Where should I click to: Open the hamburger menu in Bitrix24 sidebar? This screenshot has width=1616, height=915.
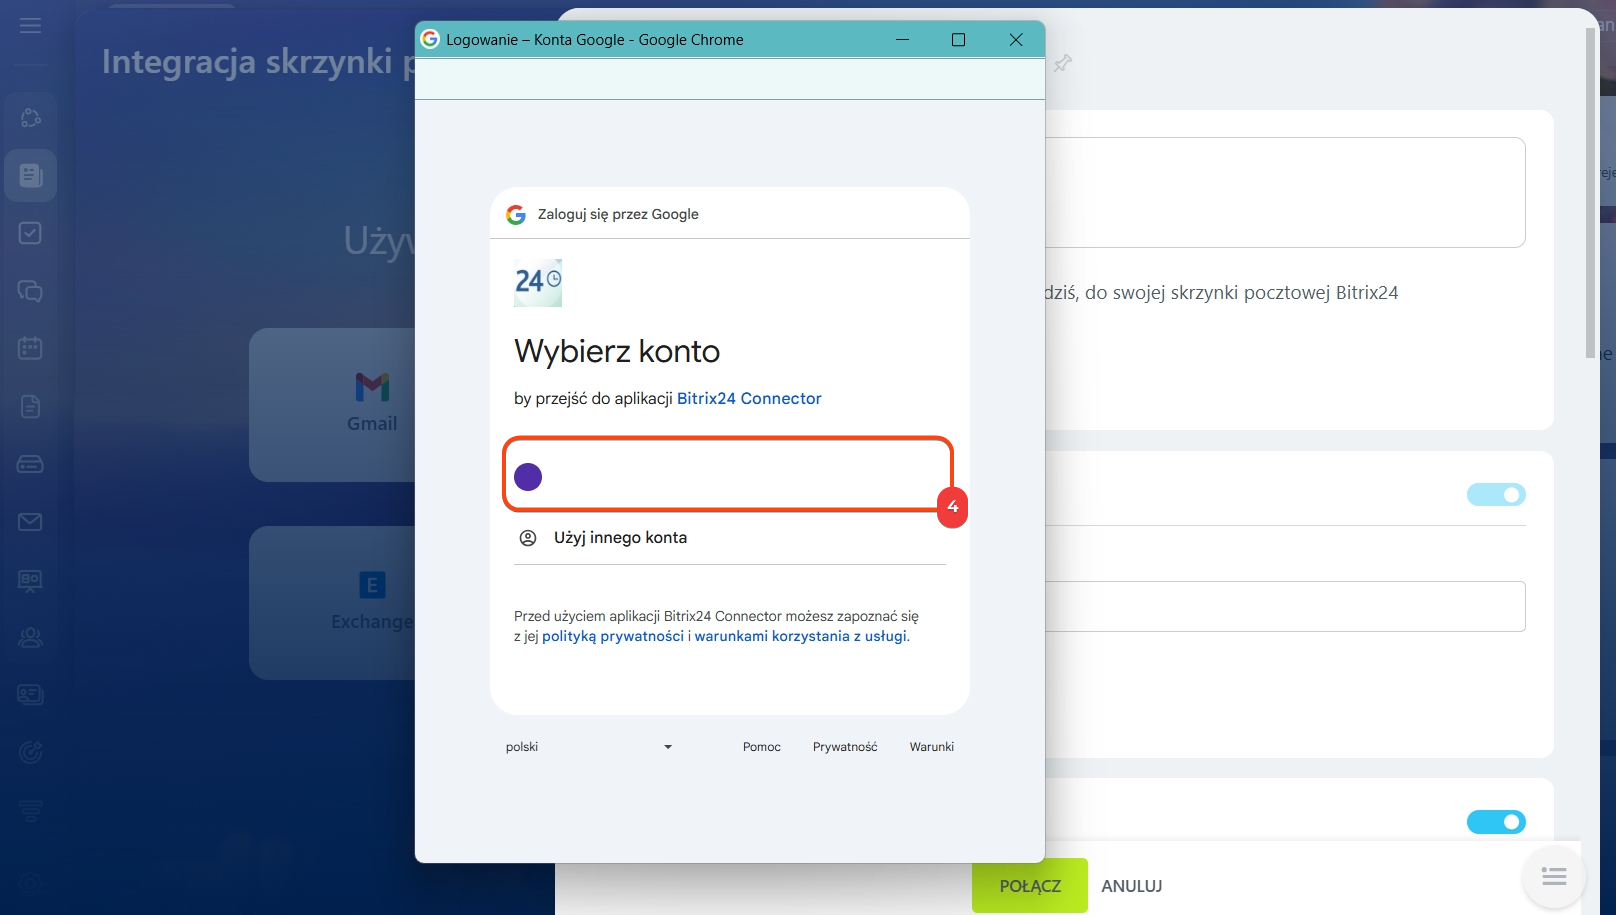coord(30,25)
